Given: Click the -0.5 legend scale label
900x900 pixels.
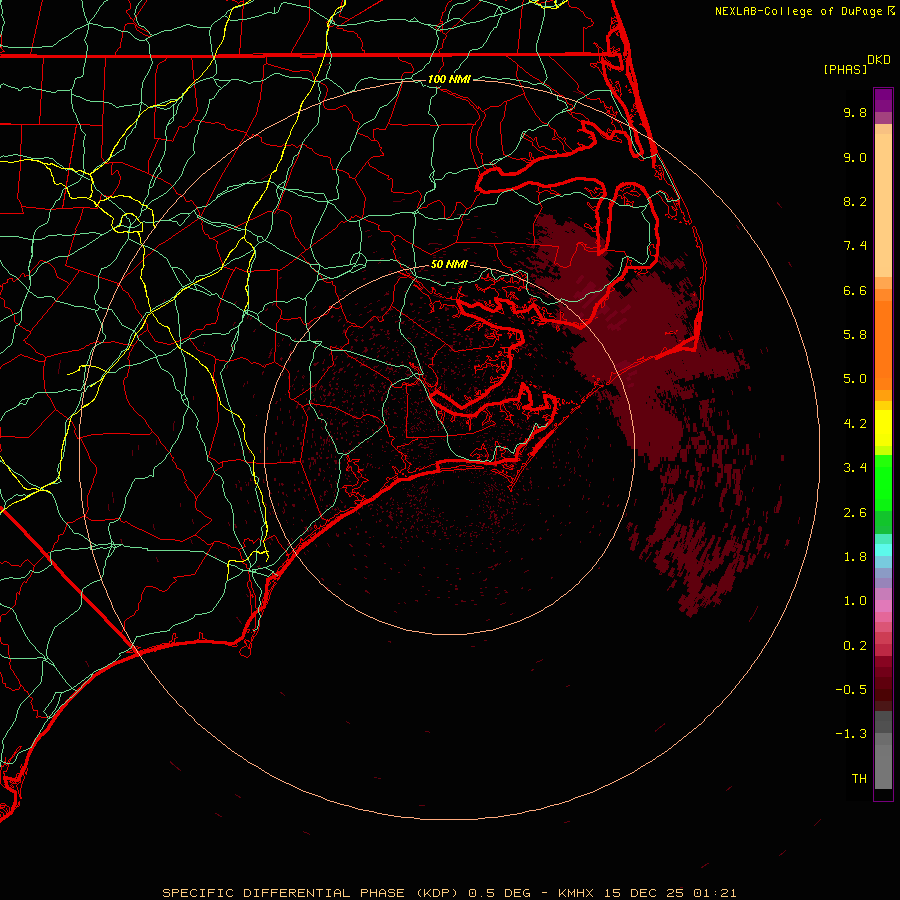Looking at the screenshot, I should 851,690.
